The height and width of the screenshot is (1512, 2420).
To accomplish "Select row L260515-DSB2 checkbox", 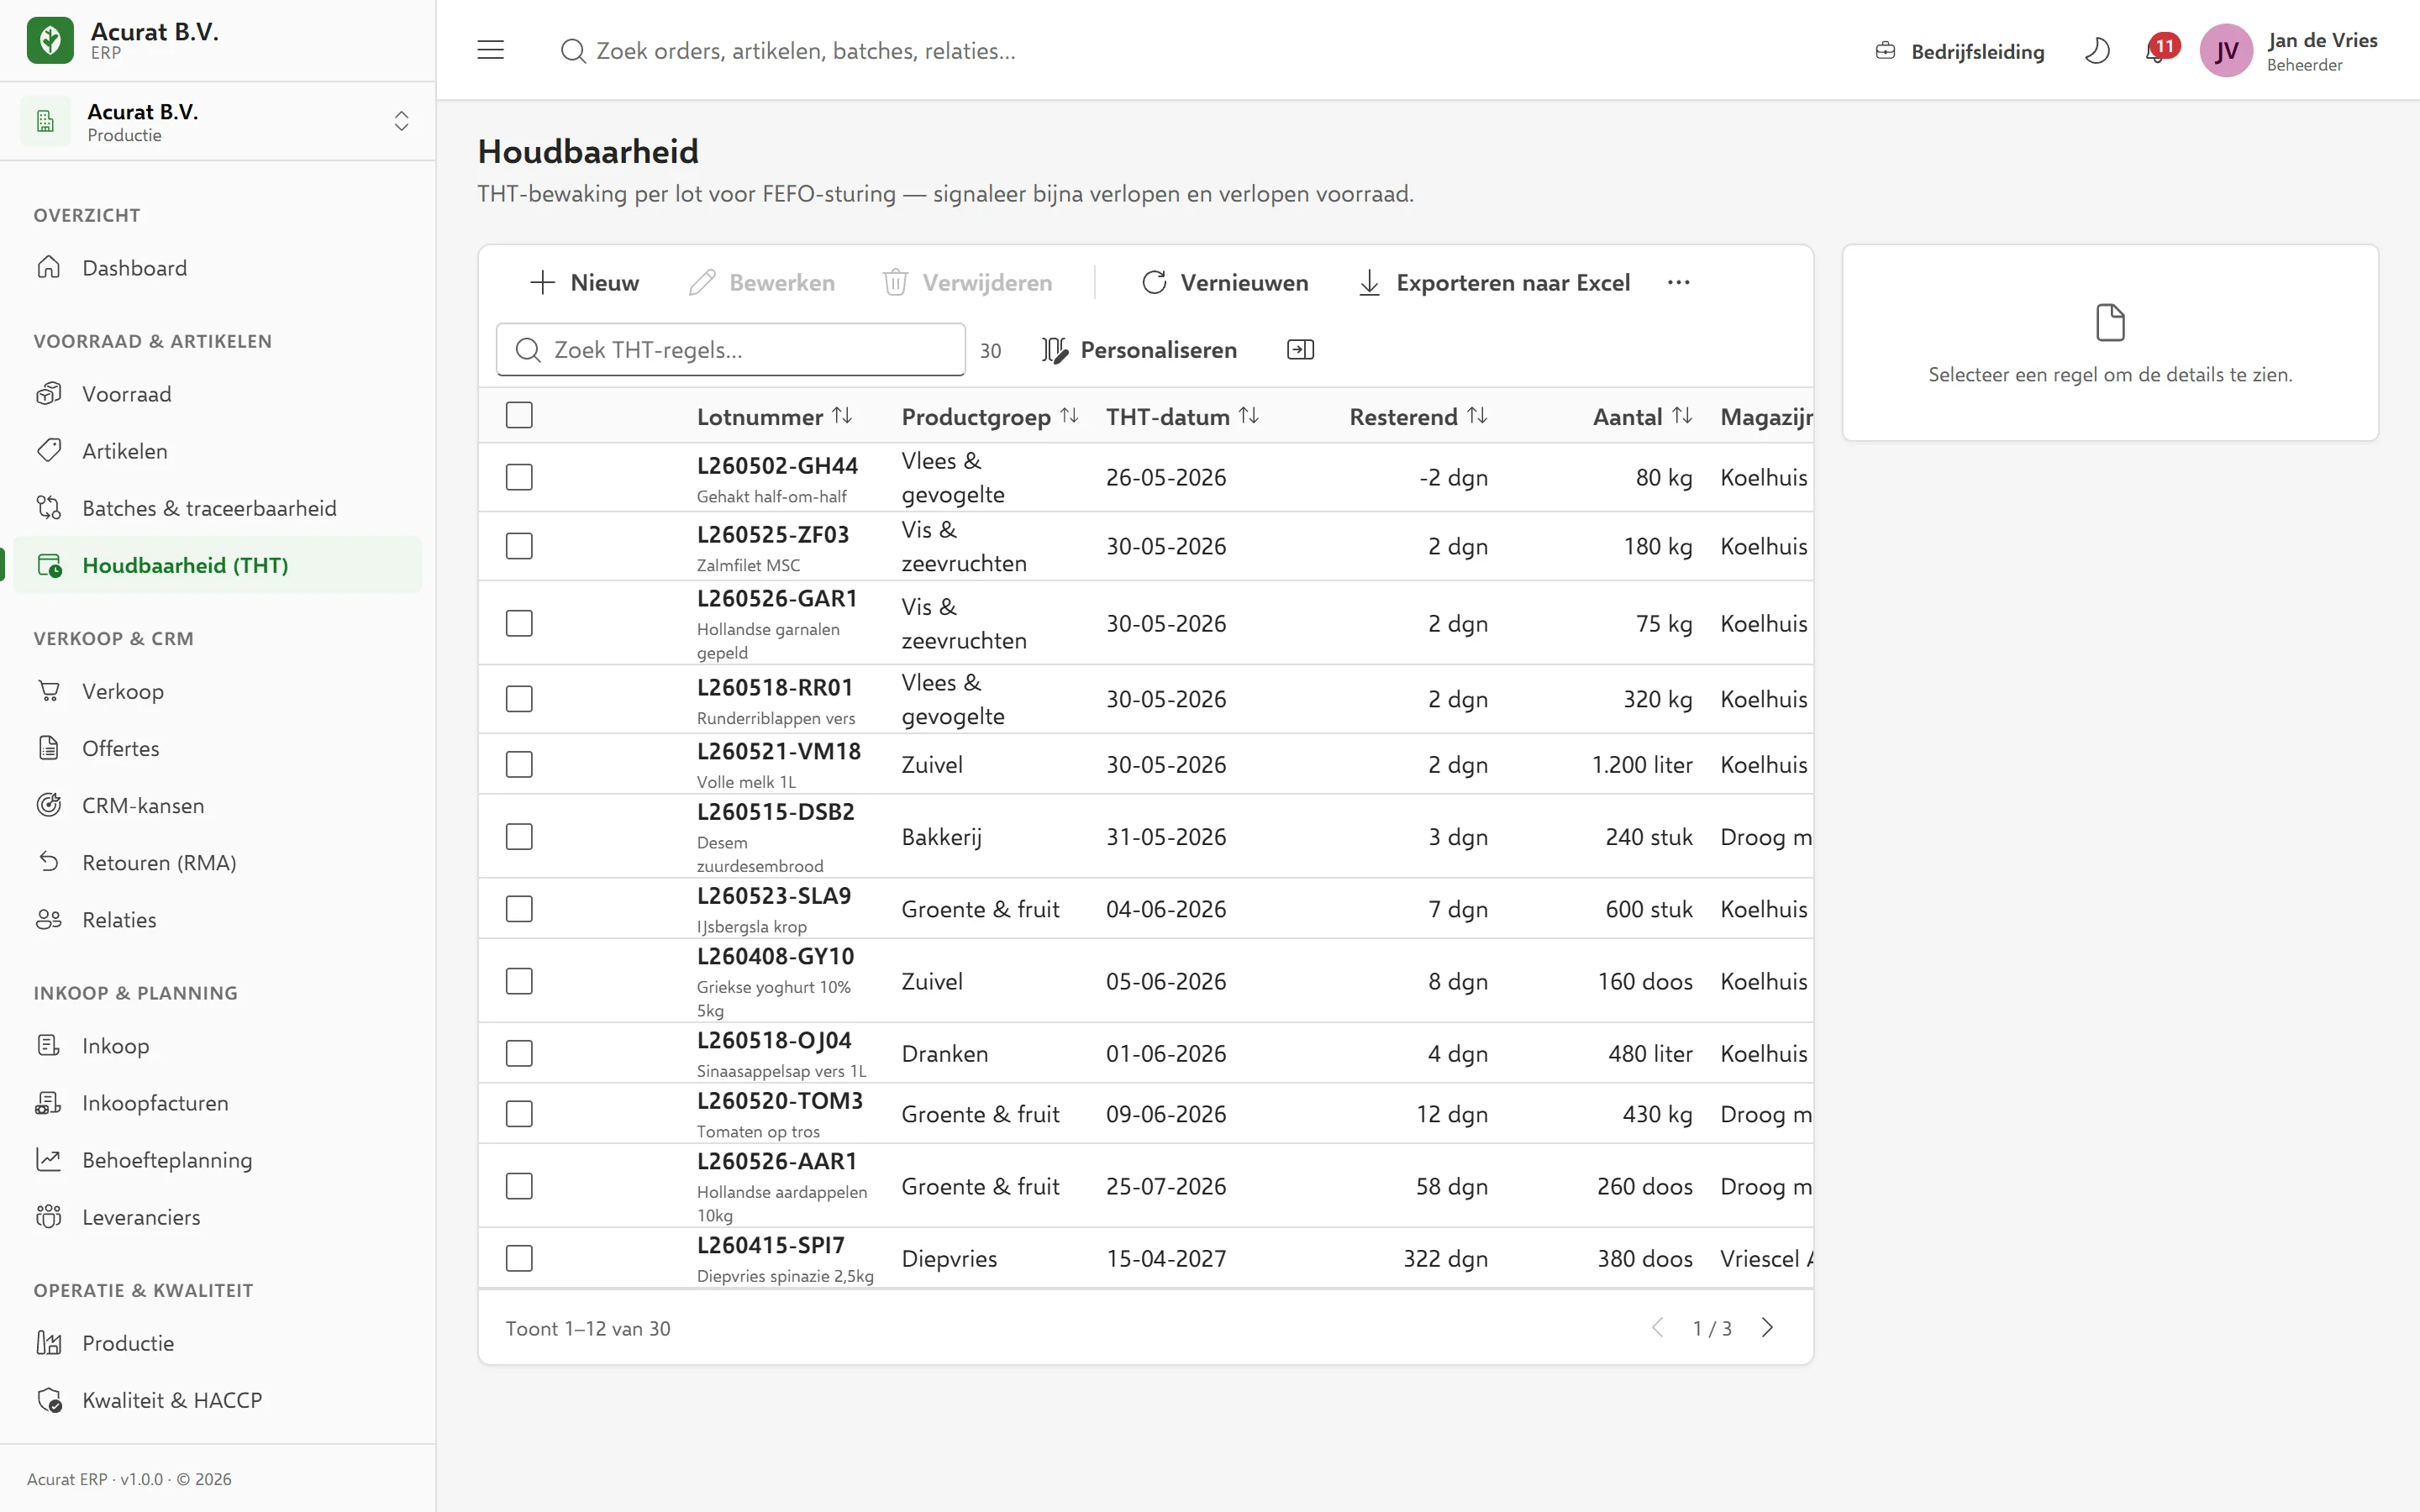I will click(519, 836).
